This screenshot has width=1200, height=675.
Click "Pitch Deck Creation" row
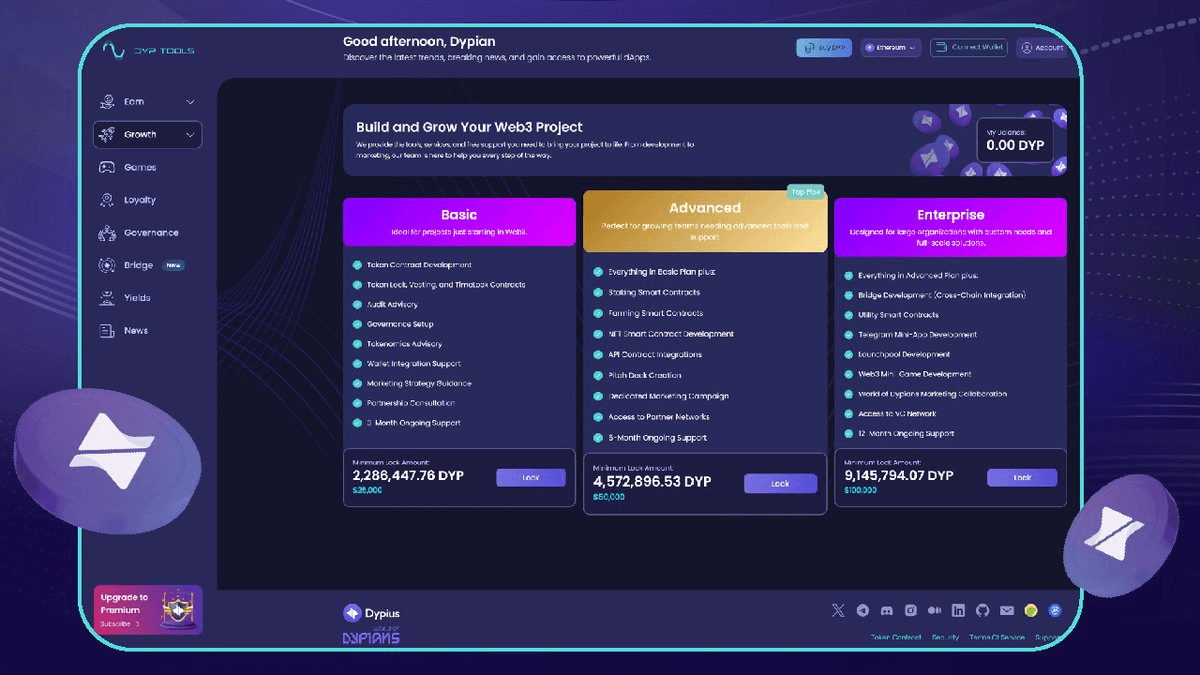click(645, 376)
